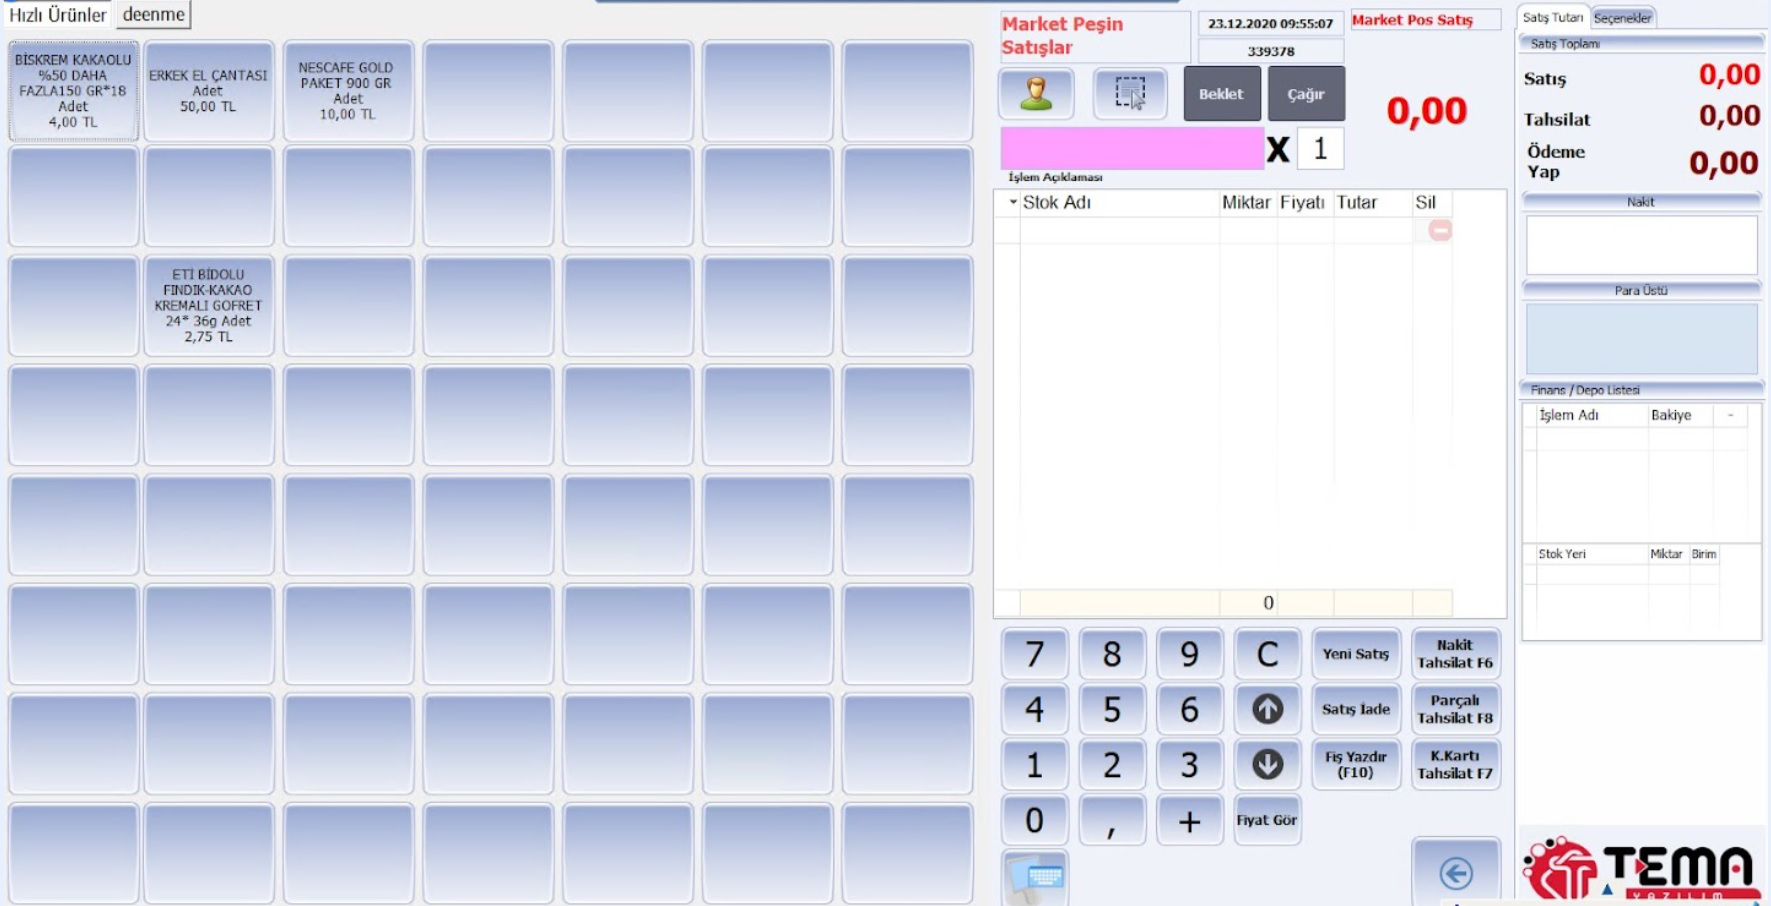Click the customer selection person icon

1036,94
